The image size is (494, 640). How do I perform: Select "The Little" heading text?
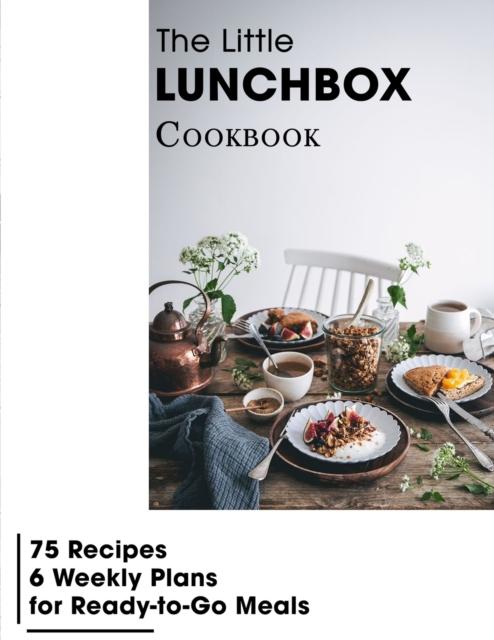tap(225, 40)
